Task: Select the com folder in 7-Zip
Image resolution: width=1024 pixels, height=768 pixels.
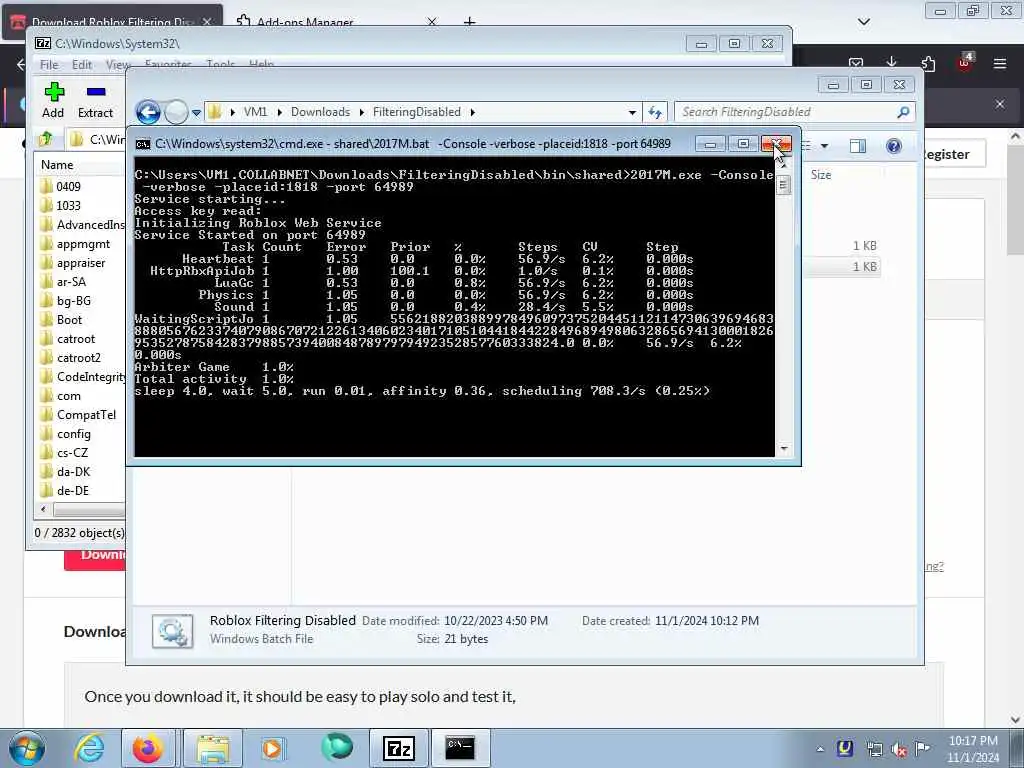Action: (69, 396)
